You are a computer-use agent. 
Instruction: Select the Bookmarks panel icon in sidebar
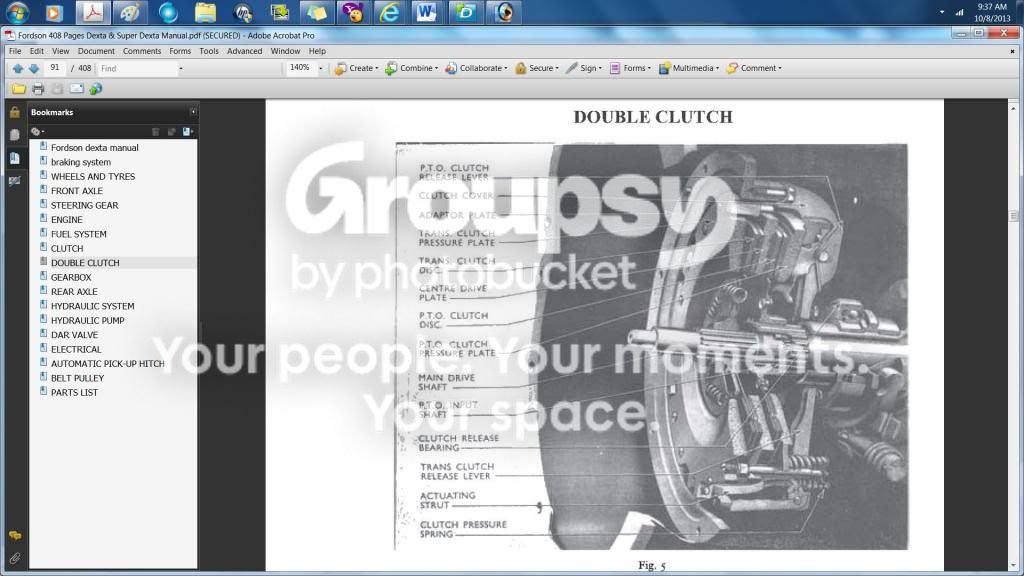[14, 158]
